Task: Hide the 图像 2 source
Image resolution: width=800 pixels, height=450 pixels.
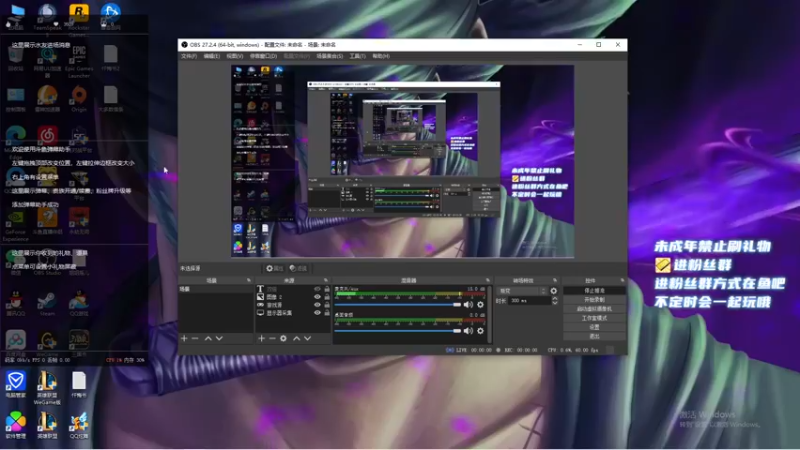Action: 317,297
